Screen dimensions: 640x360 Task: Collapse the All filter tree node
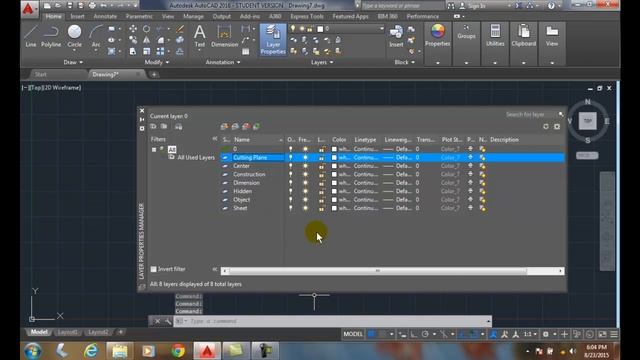click(154, 149)
